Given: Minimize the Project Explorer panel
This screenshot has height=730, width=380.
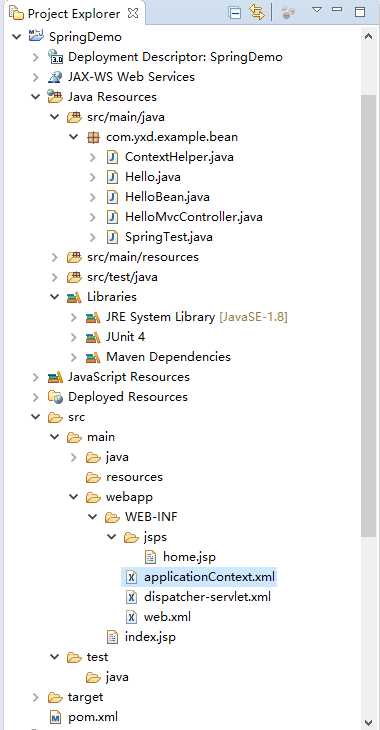Looking at the screenshot, I should point(338,9).
